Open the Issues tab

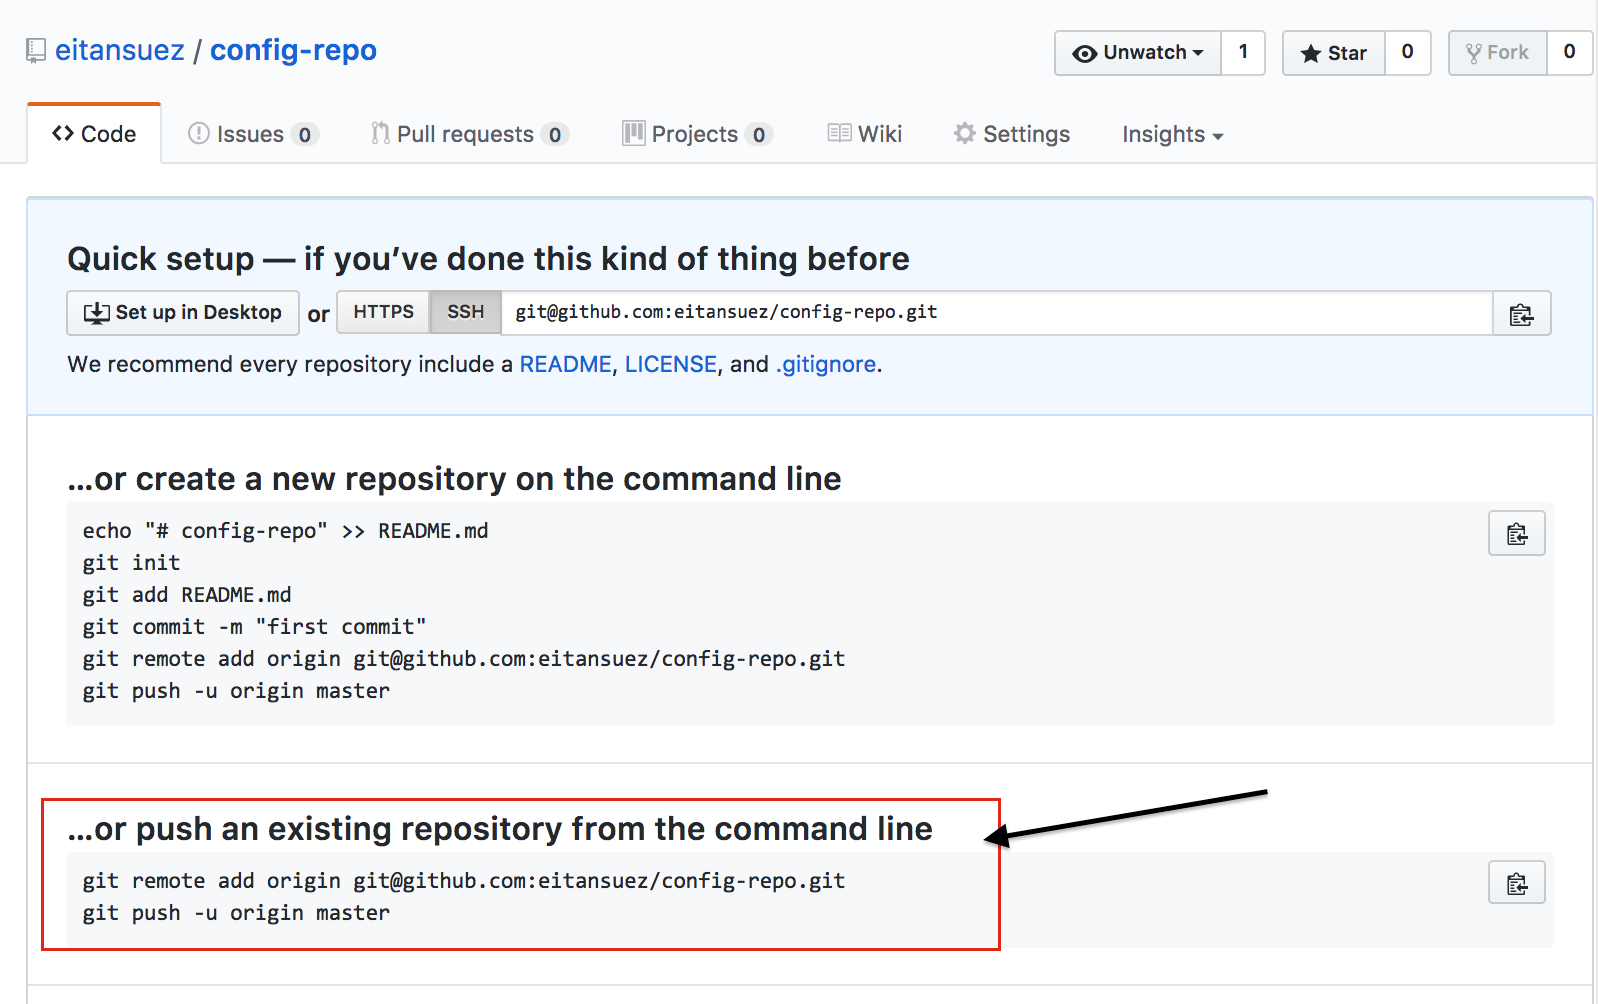[253, 134]
